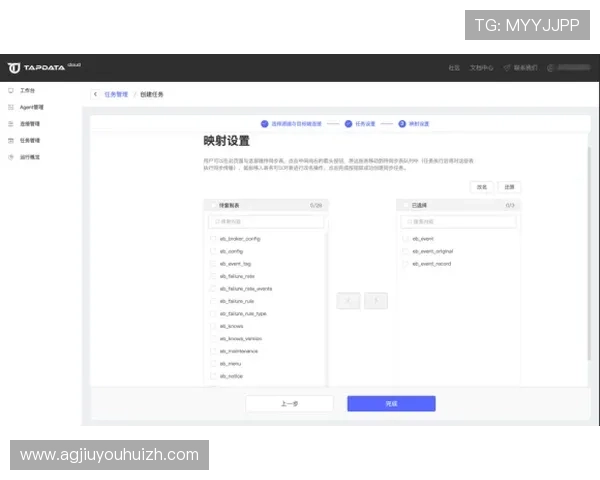Screen dimensions: 600x480
Task: Click the 上一步 button
Action: 289,403
